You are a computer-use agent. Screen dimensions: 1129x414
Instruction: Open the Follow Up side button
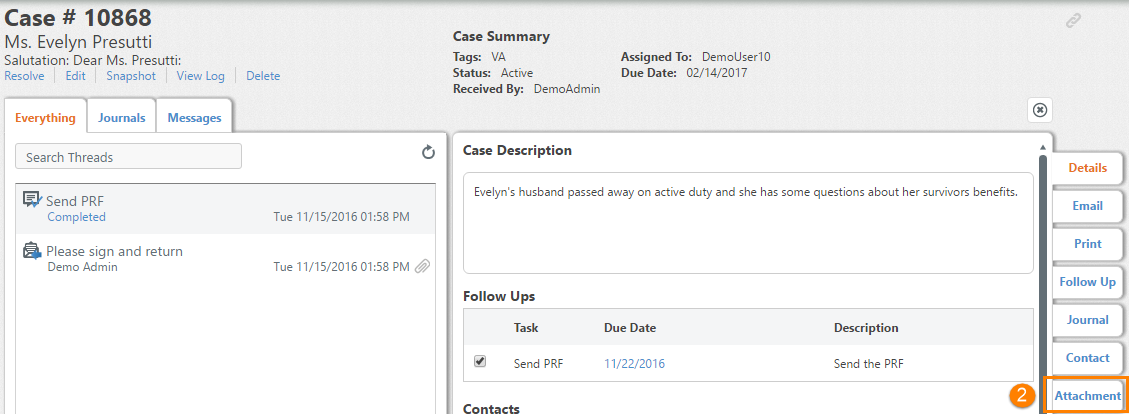pyautogui.click(x=1087, y=282)
